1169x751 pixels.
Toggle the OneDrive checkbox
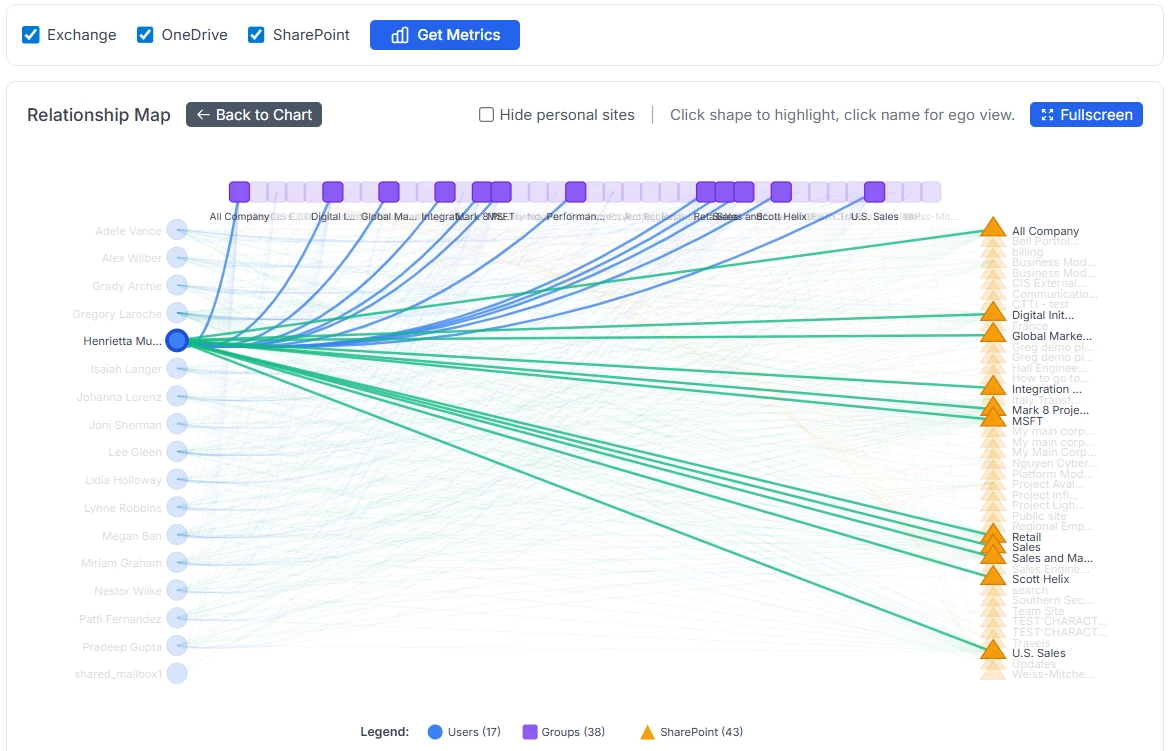coord(145,35)
